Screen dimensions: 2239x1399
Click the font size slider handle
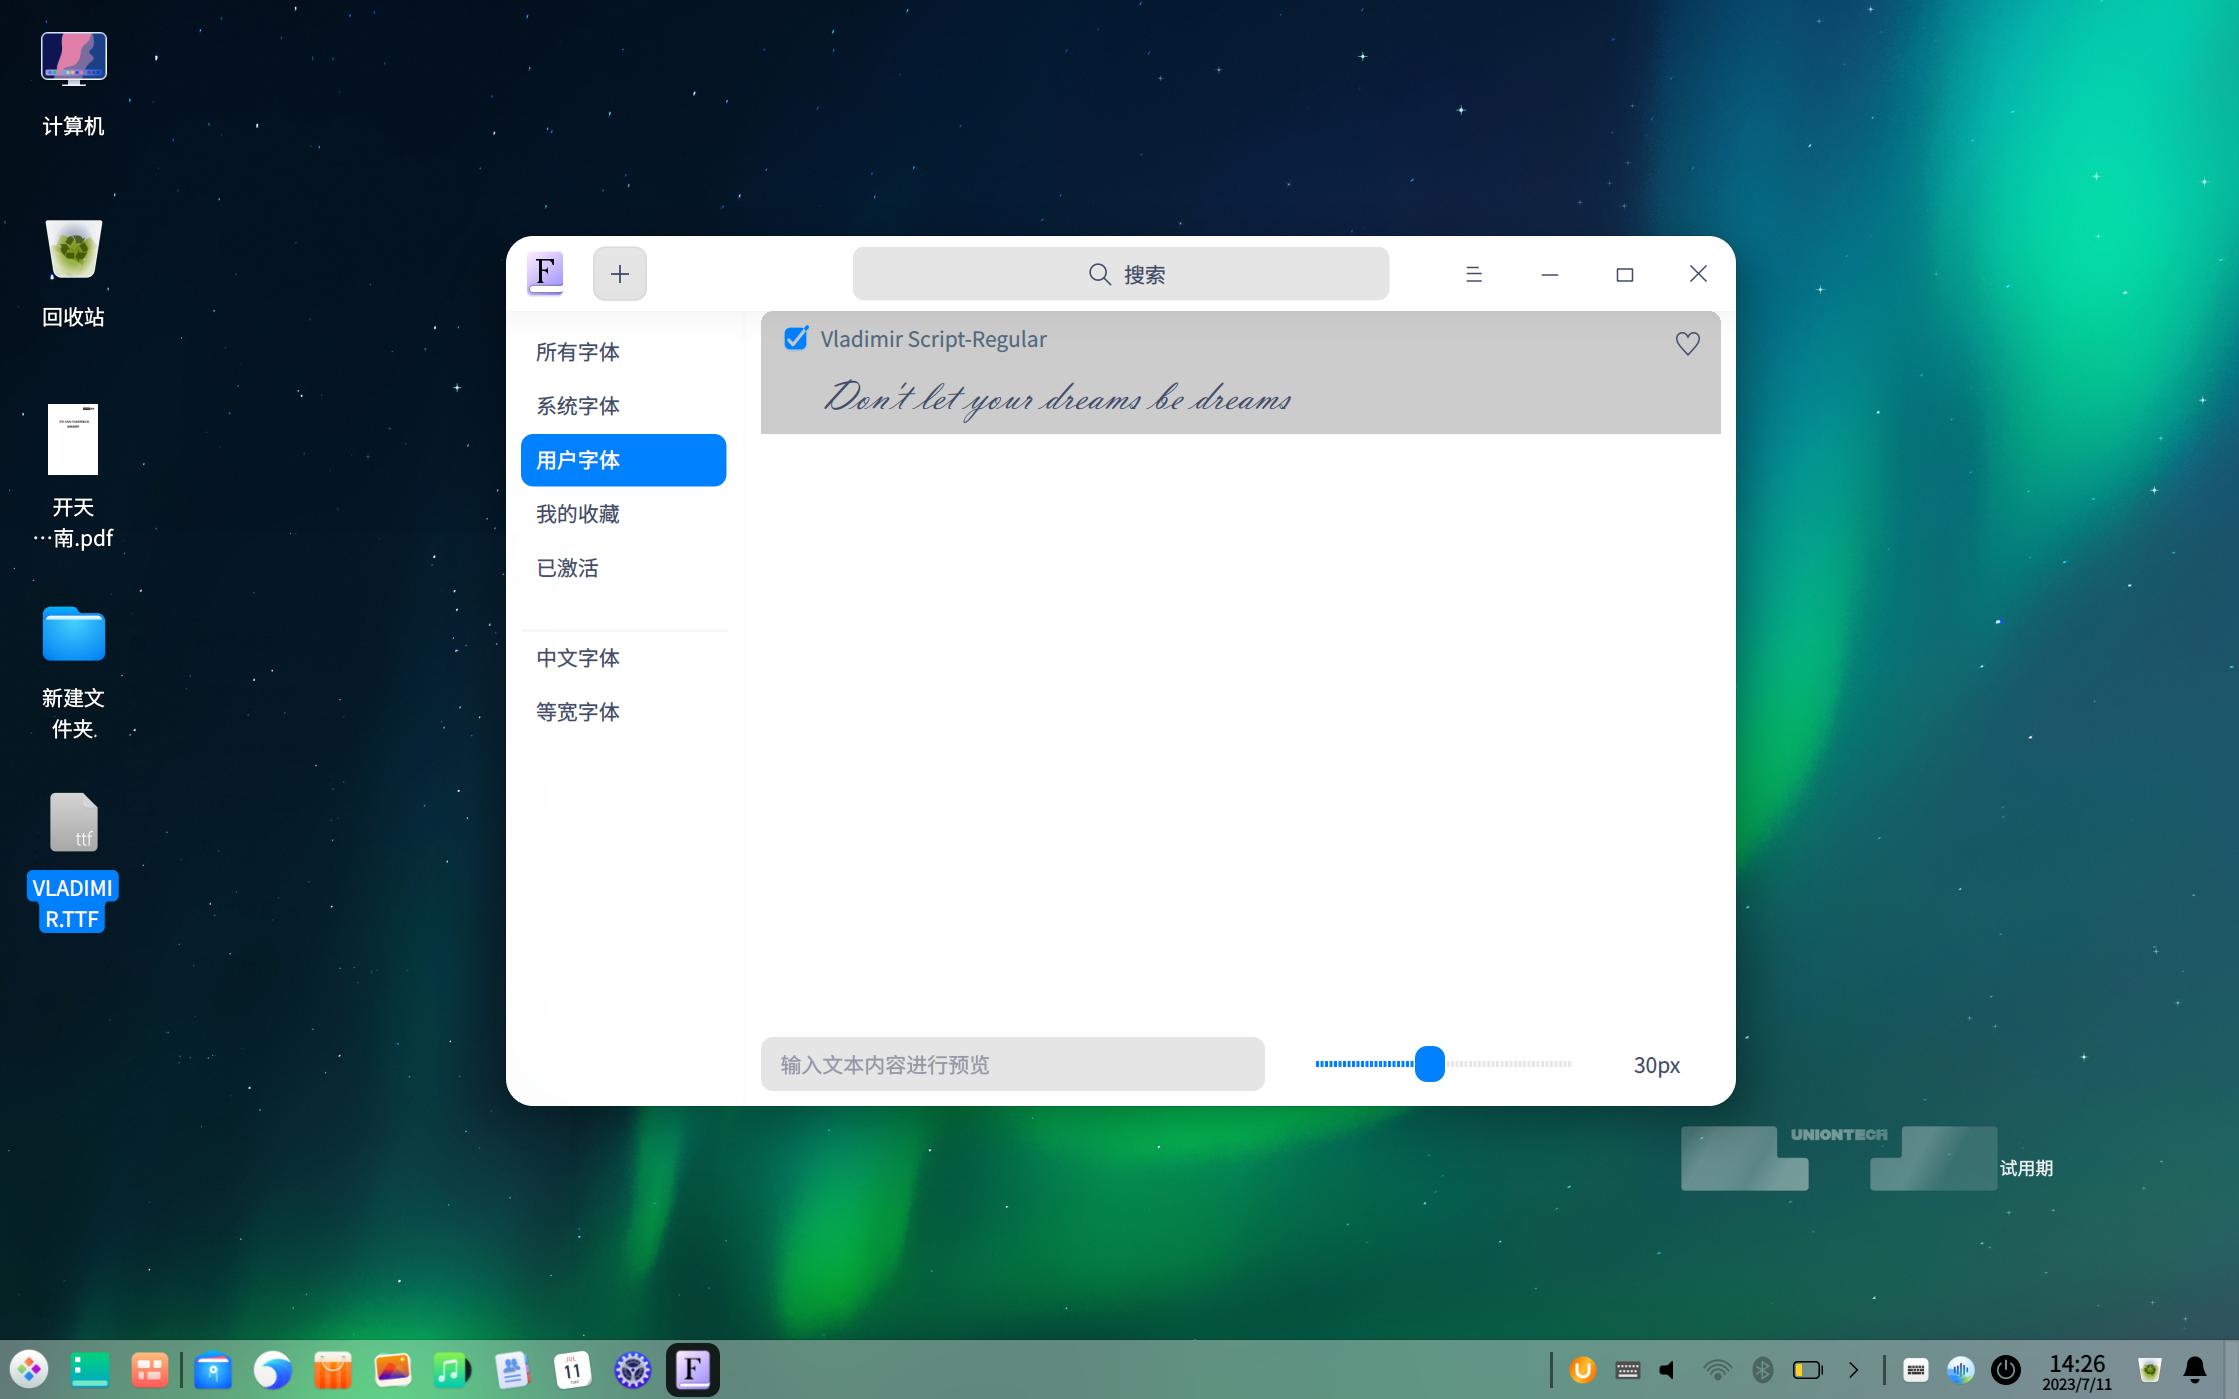(1430, 1064)
